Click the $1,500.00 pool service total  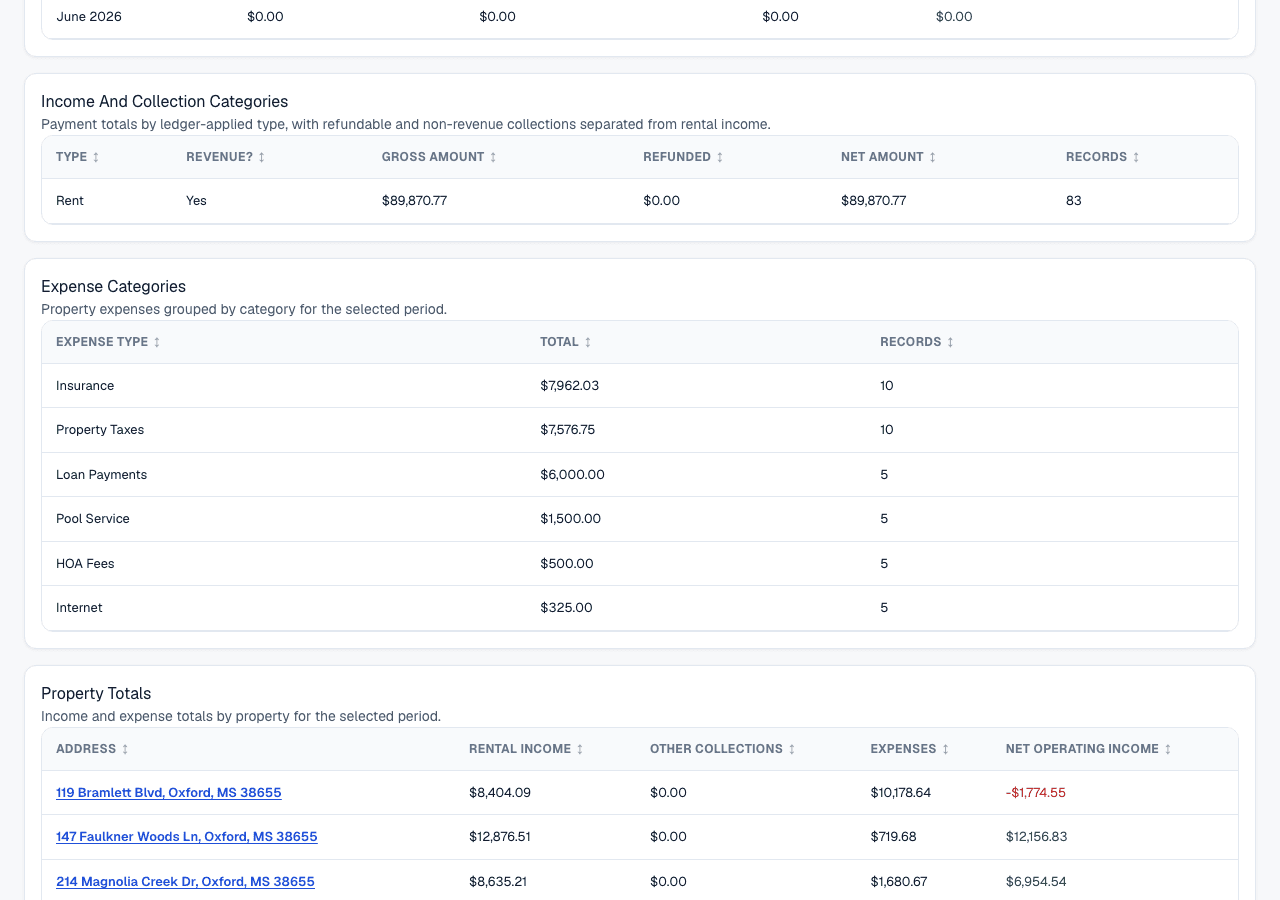[571, 519]
